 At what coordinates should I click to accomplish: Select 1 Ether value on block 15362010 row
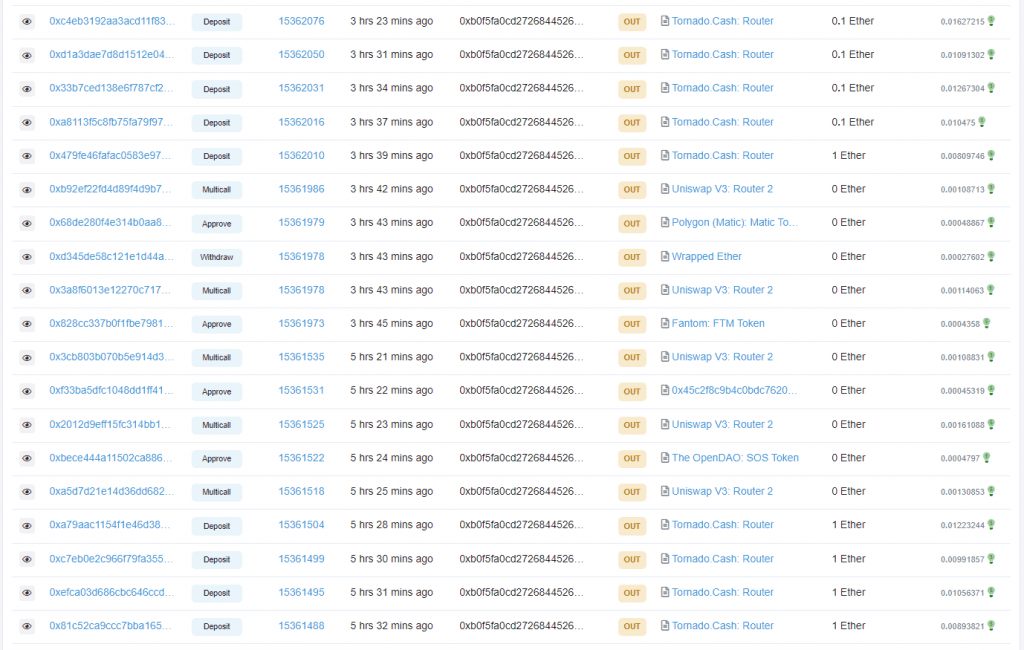pos(848,155)
